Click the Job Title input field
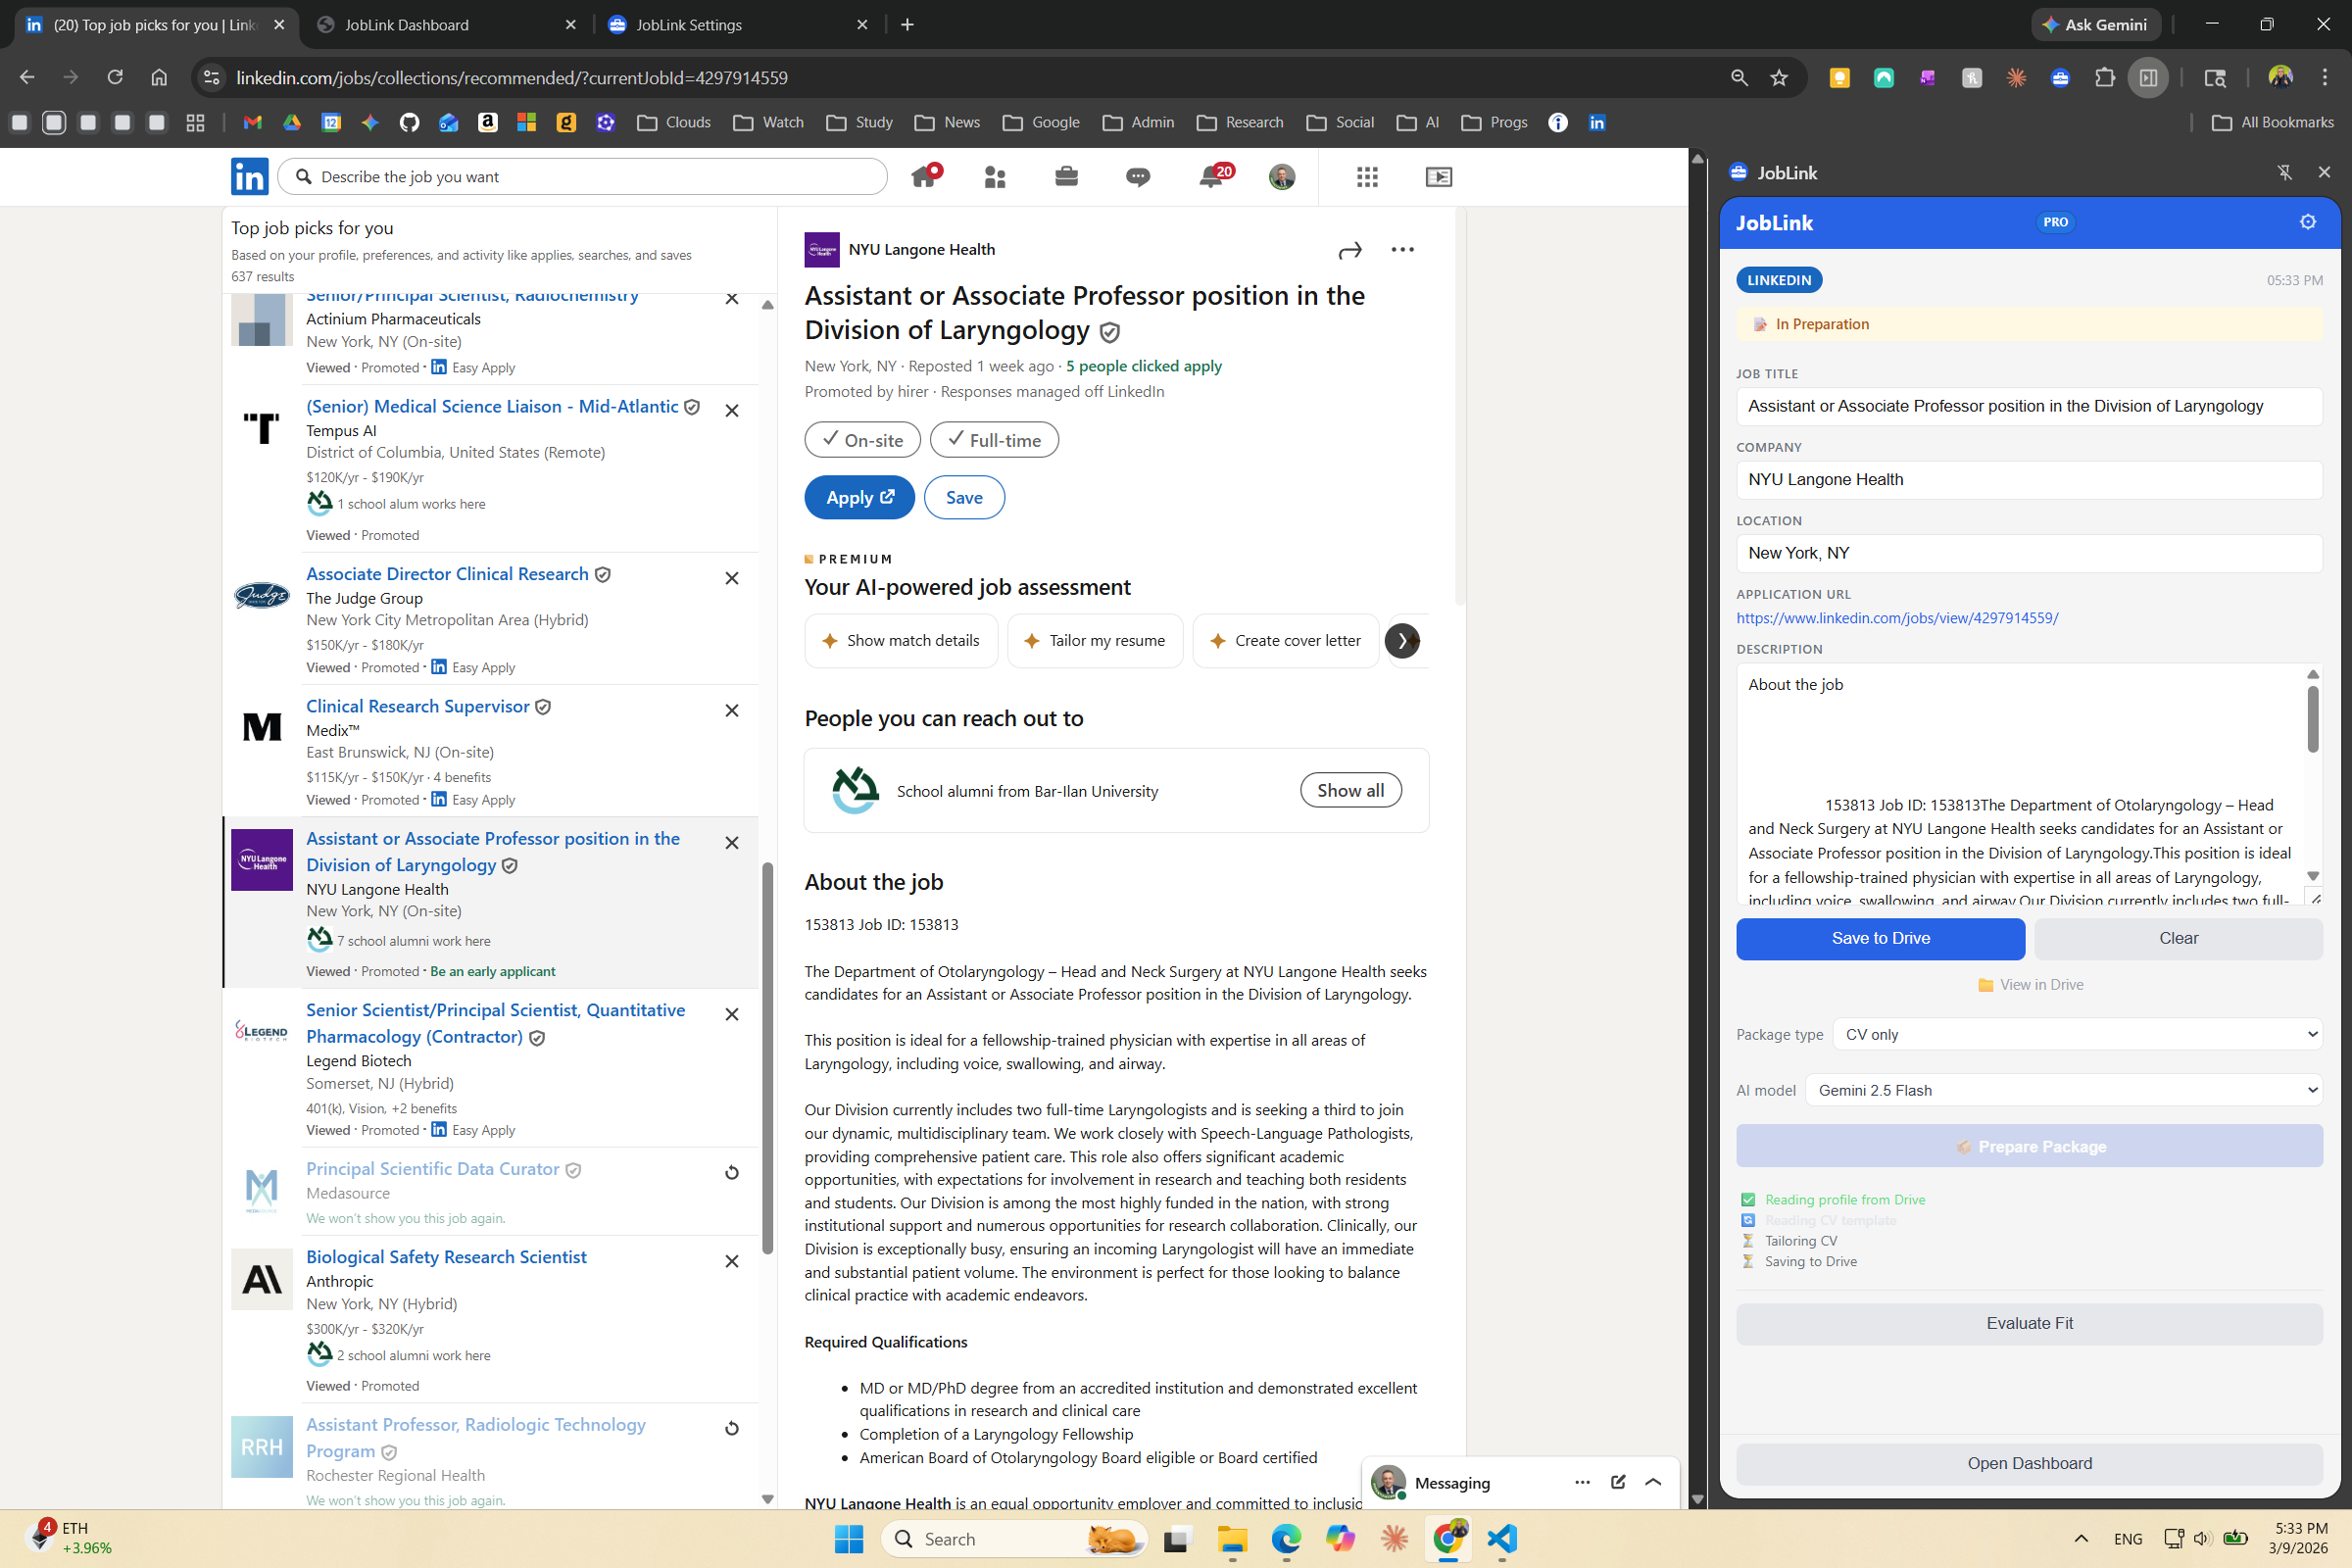Screen dimensions: 2352x1568 pos(2029,407)
